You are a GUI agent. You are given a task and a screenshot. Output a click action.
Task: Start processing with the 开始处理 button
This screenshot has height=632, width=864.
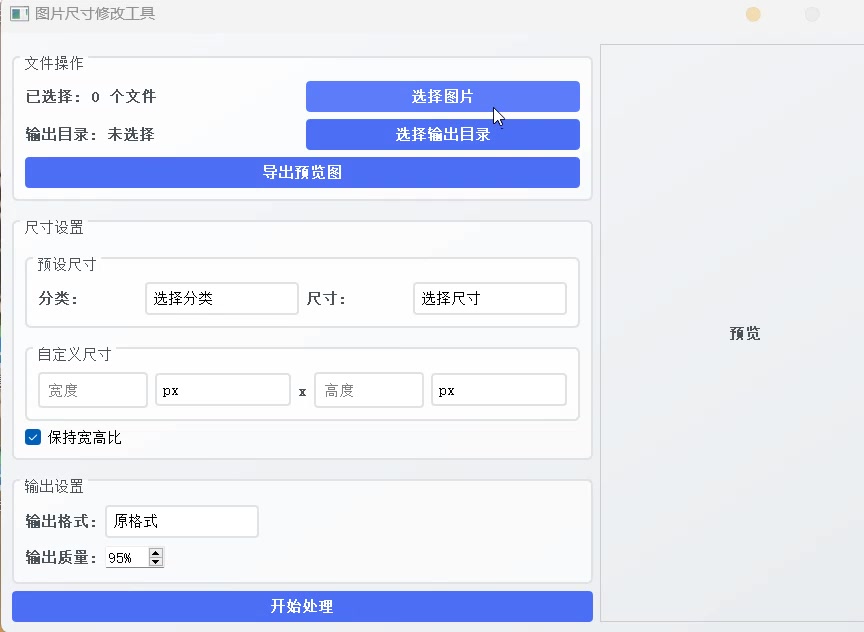pos(302,606)
